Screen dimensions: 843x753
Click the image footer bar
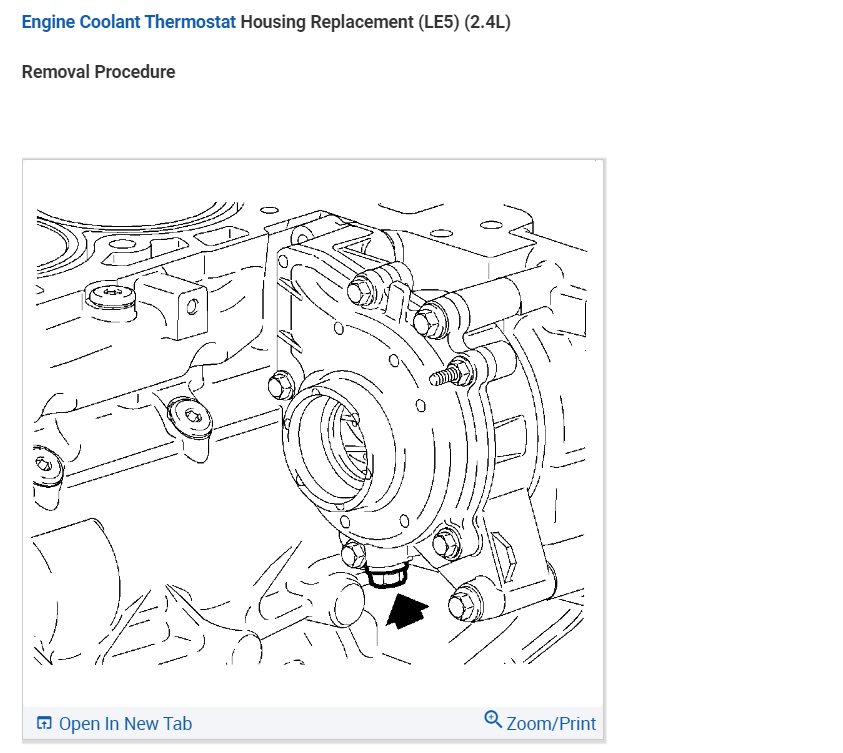(313, 723)
